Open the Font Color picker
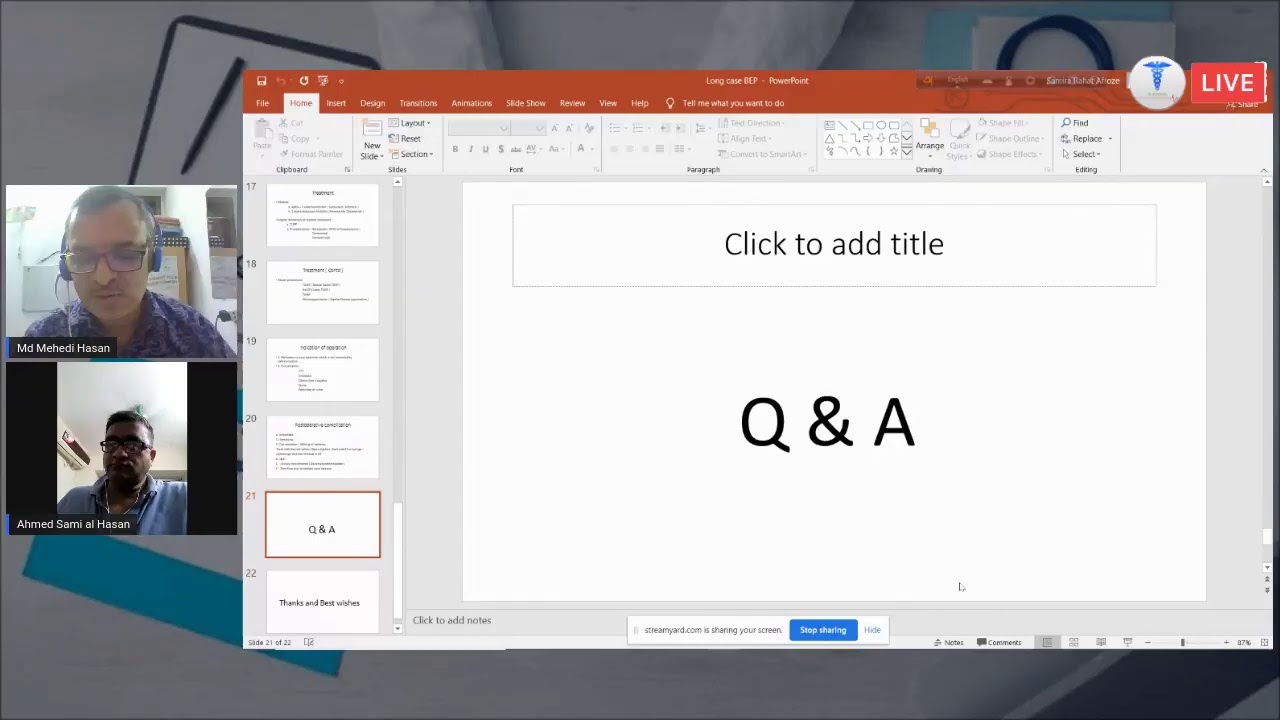 tap(582, 149)
